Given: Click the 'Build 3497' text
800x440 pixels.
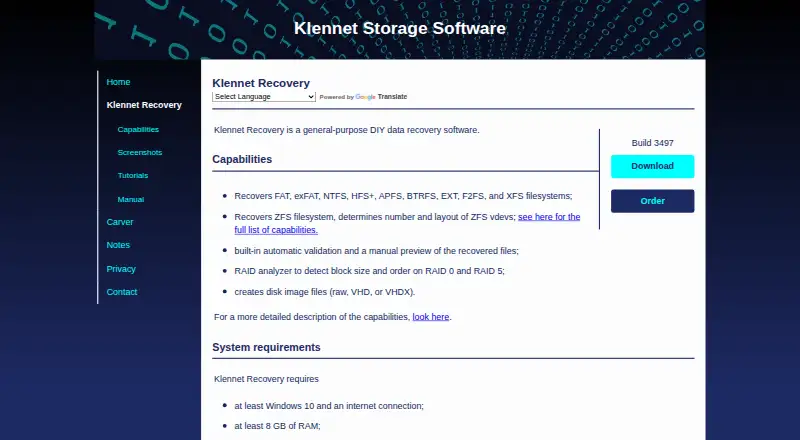Looking at the screenshot, I should tap(653, 143).
